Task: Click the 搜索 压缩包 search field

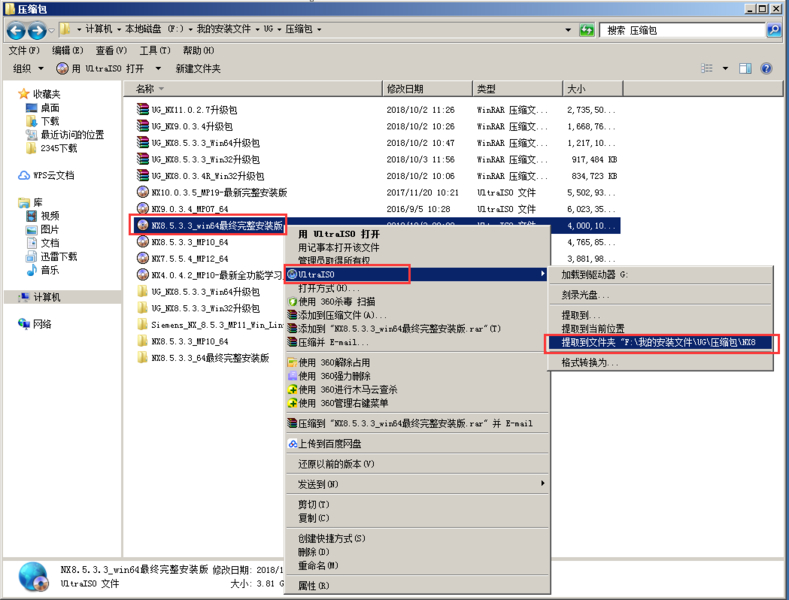Action: pyautogui.click(x=682, y=30)
